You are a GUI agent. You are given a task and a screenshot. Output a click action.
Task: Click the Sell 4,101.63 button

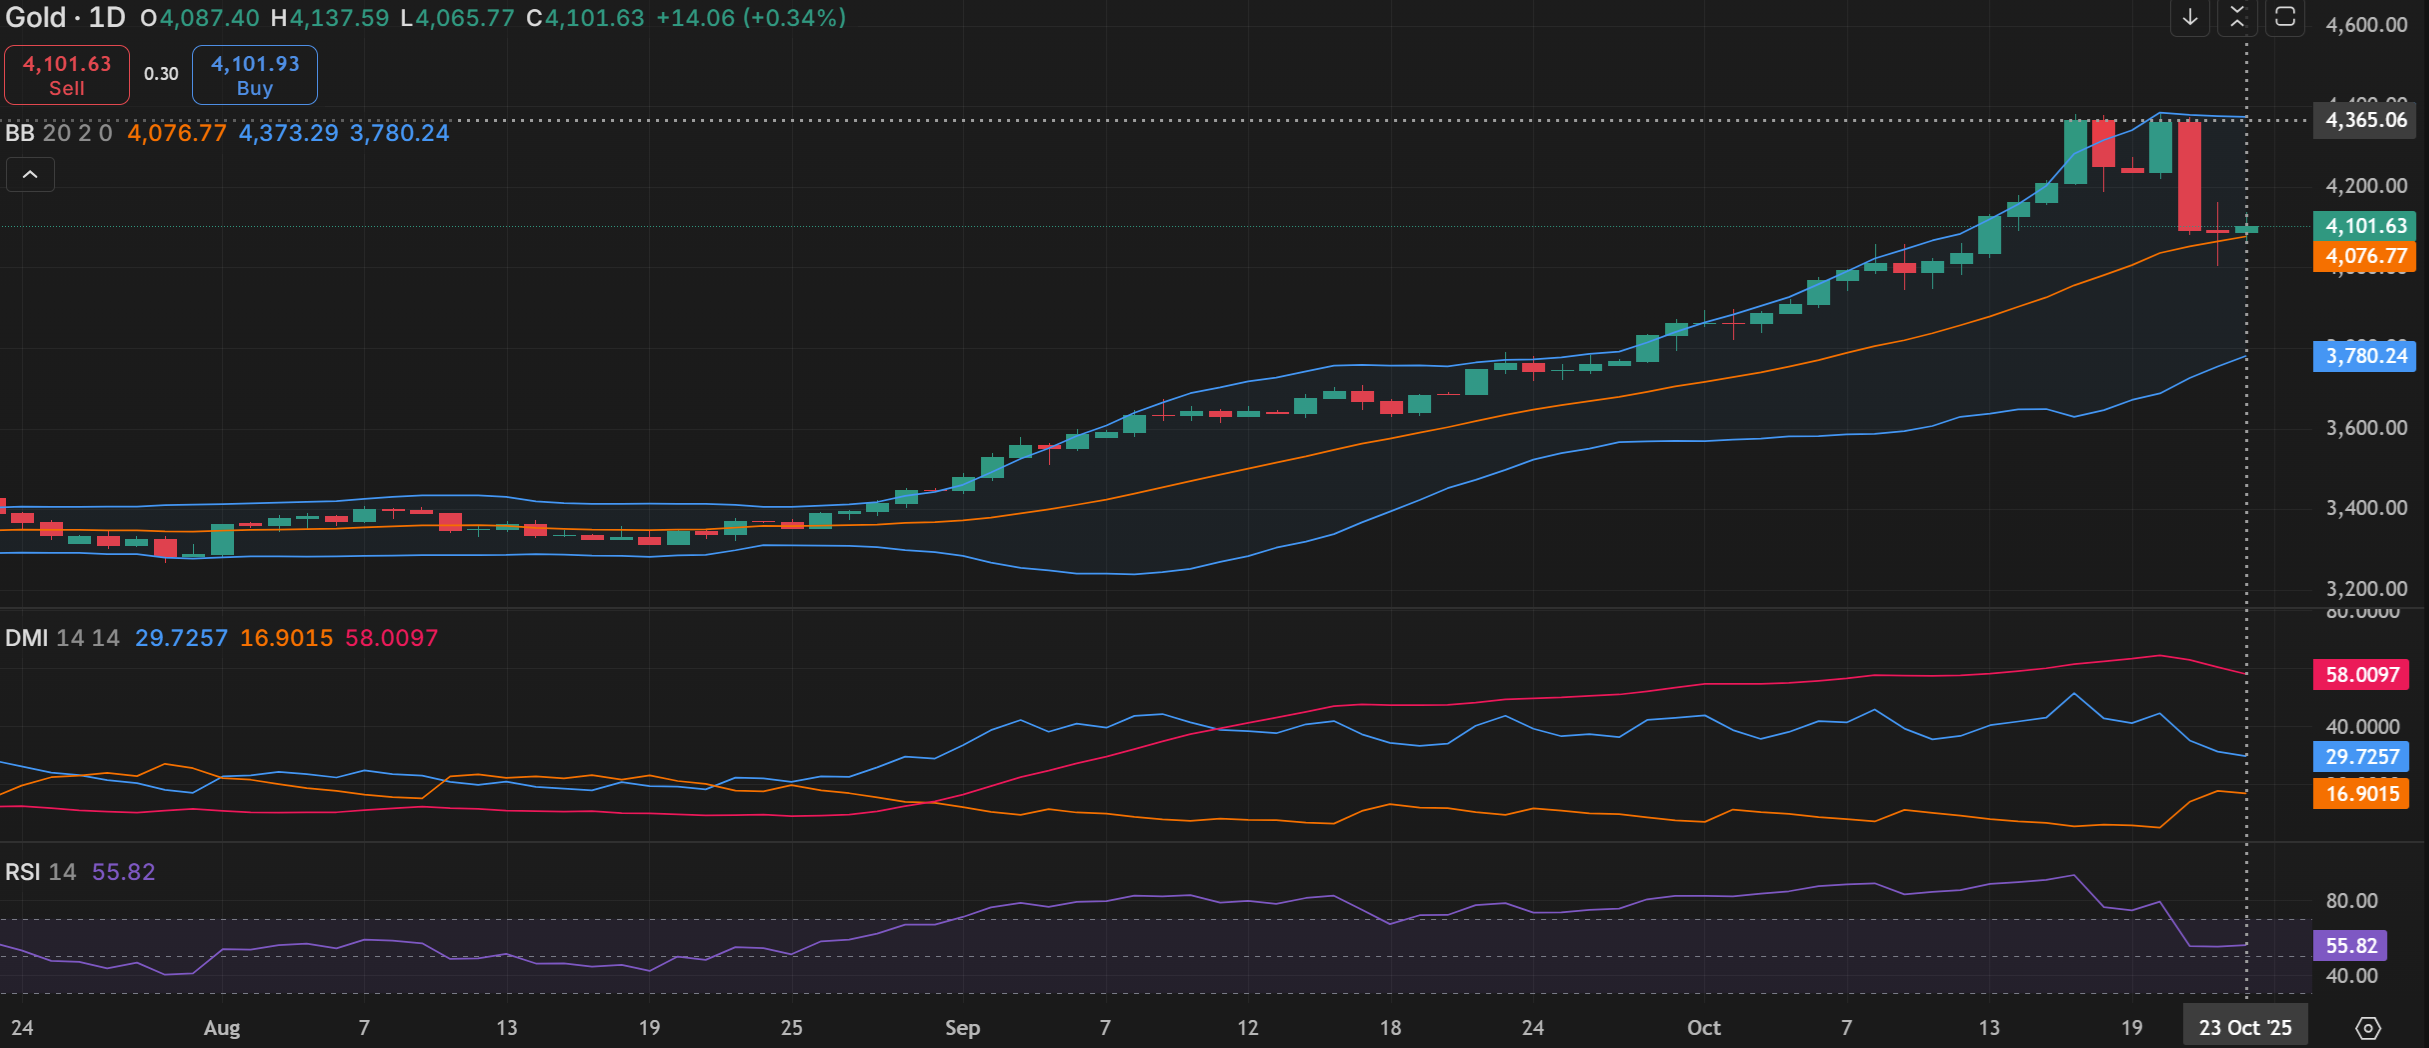coord(67,75)
